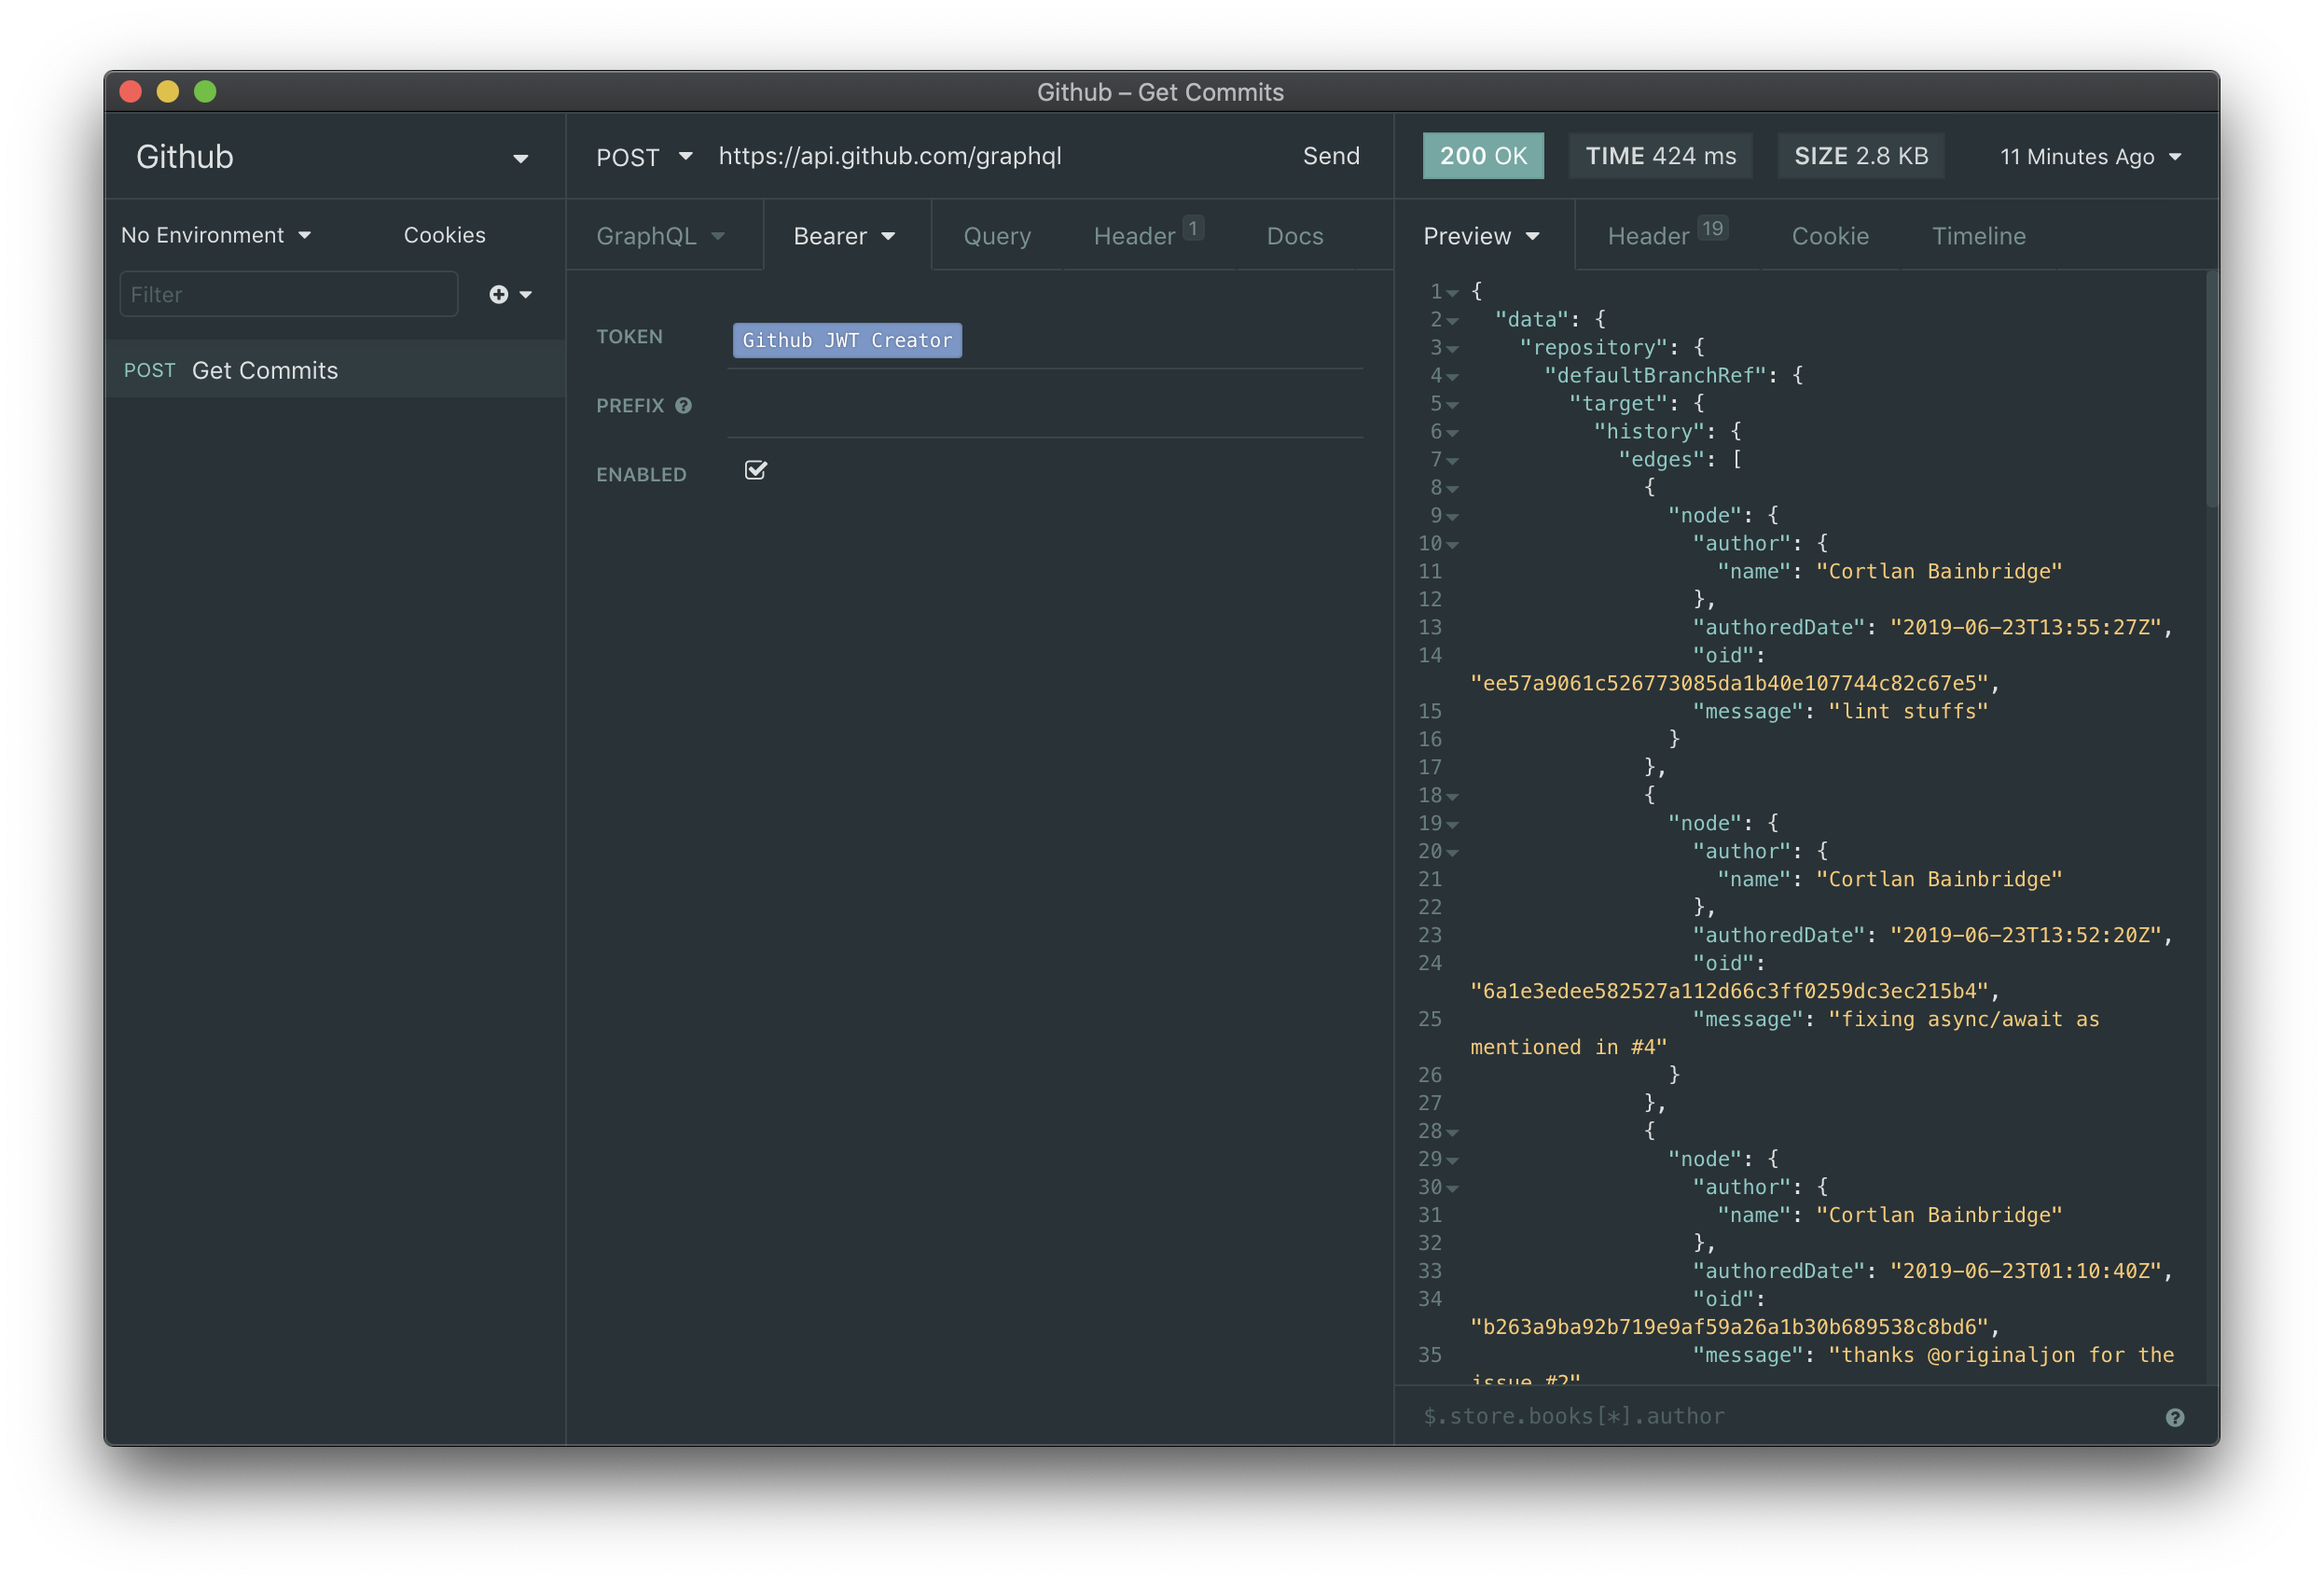The image size is (2324, 1584).
Task: Click the Send button
Action: coord(1330,156)
